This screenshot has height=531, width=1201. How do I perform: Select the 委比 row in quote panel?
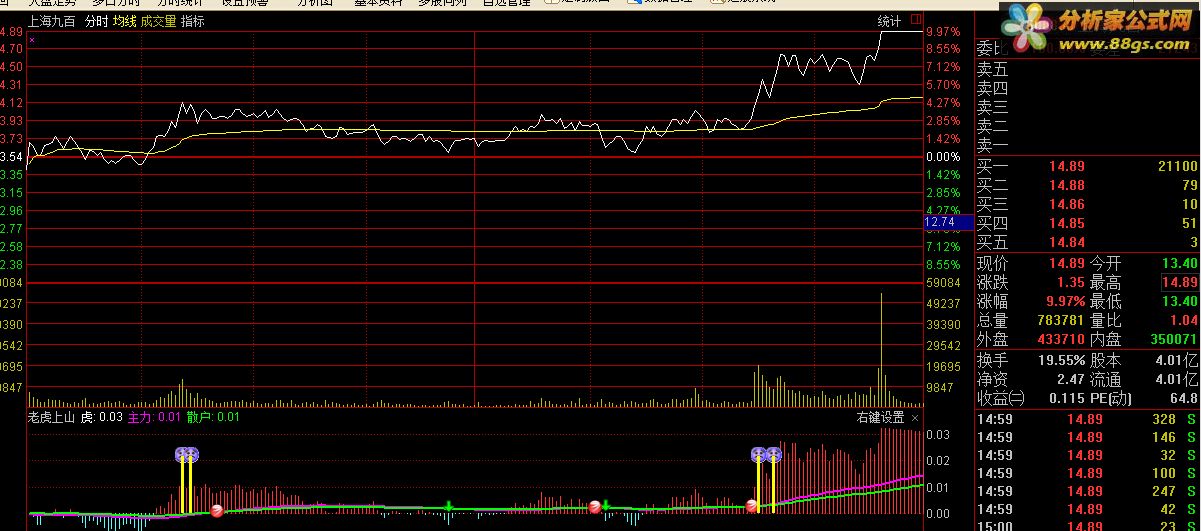tap(1087, 48)
